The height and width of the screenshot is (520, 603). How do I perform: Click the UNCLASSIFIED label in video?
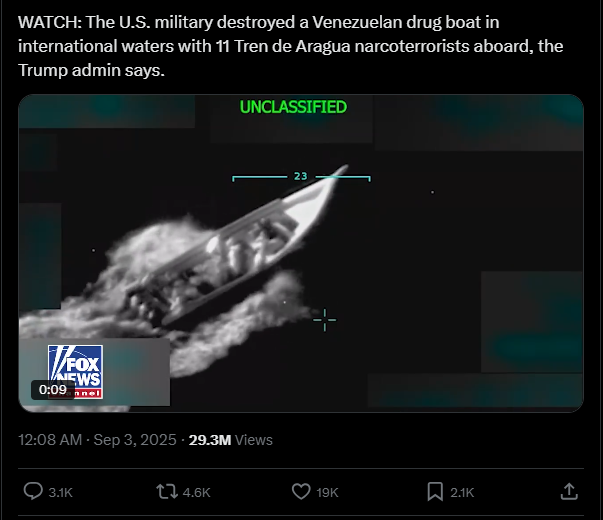[x=293, y=107]
